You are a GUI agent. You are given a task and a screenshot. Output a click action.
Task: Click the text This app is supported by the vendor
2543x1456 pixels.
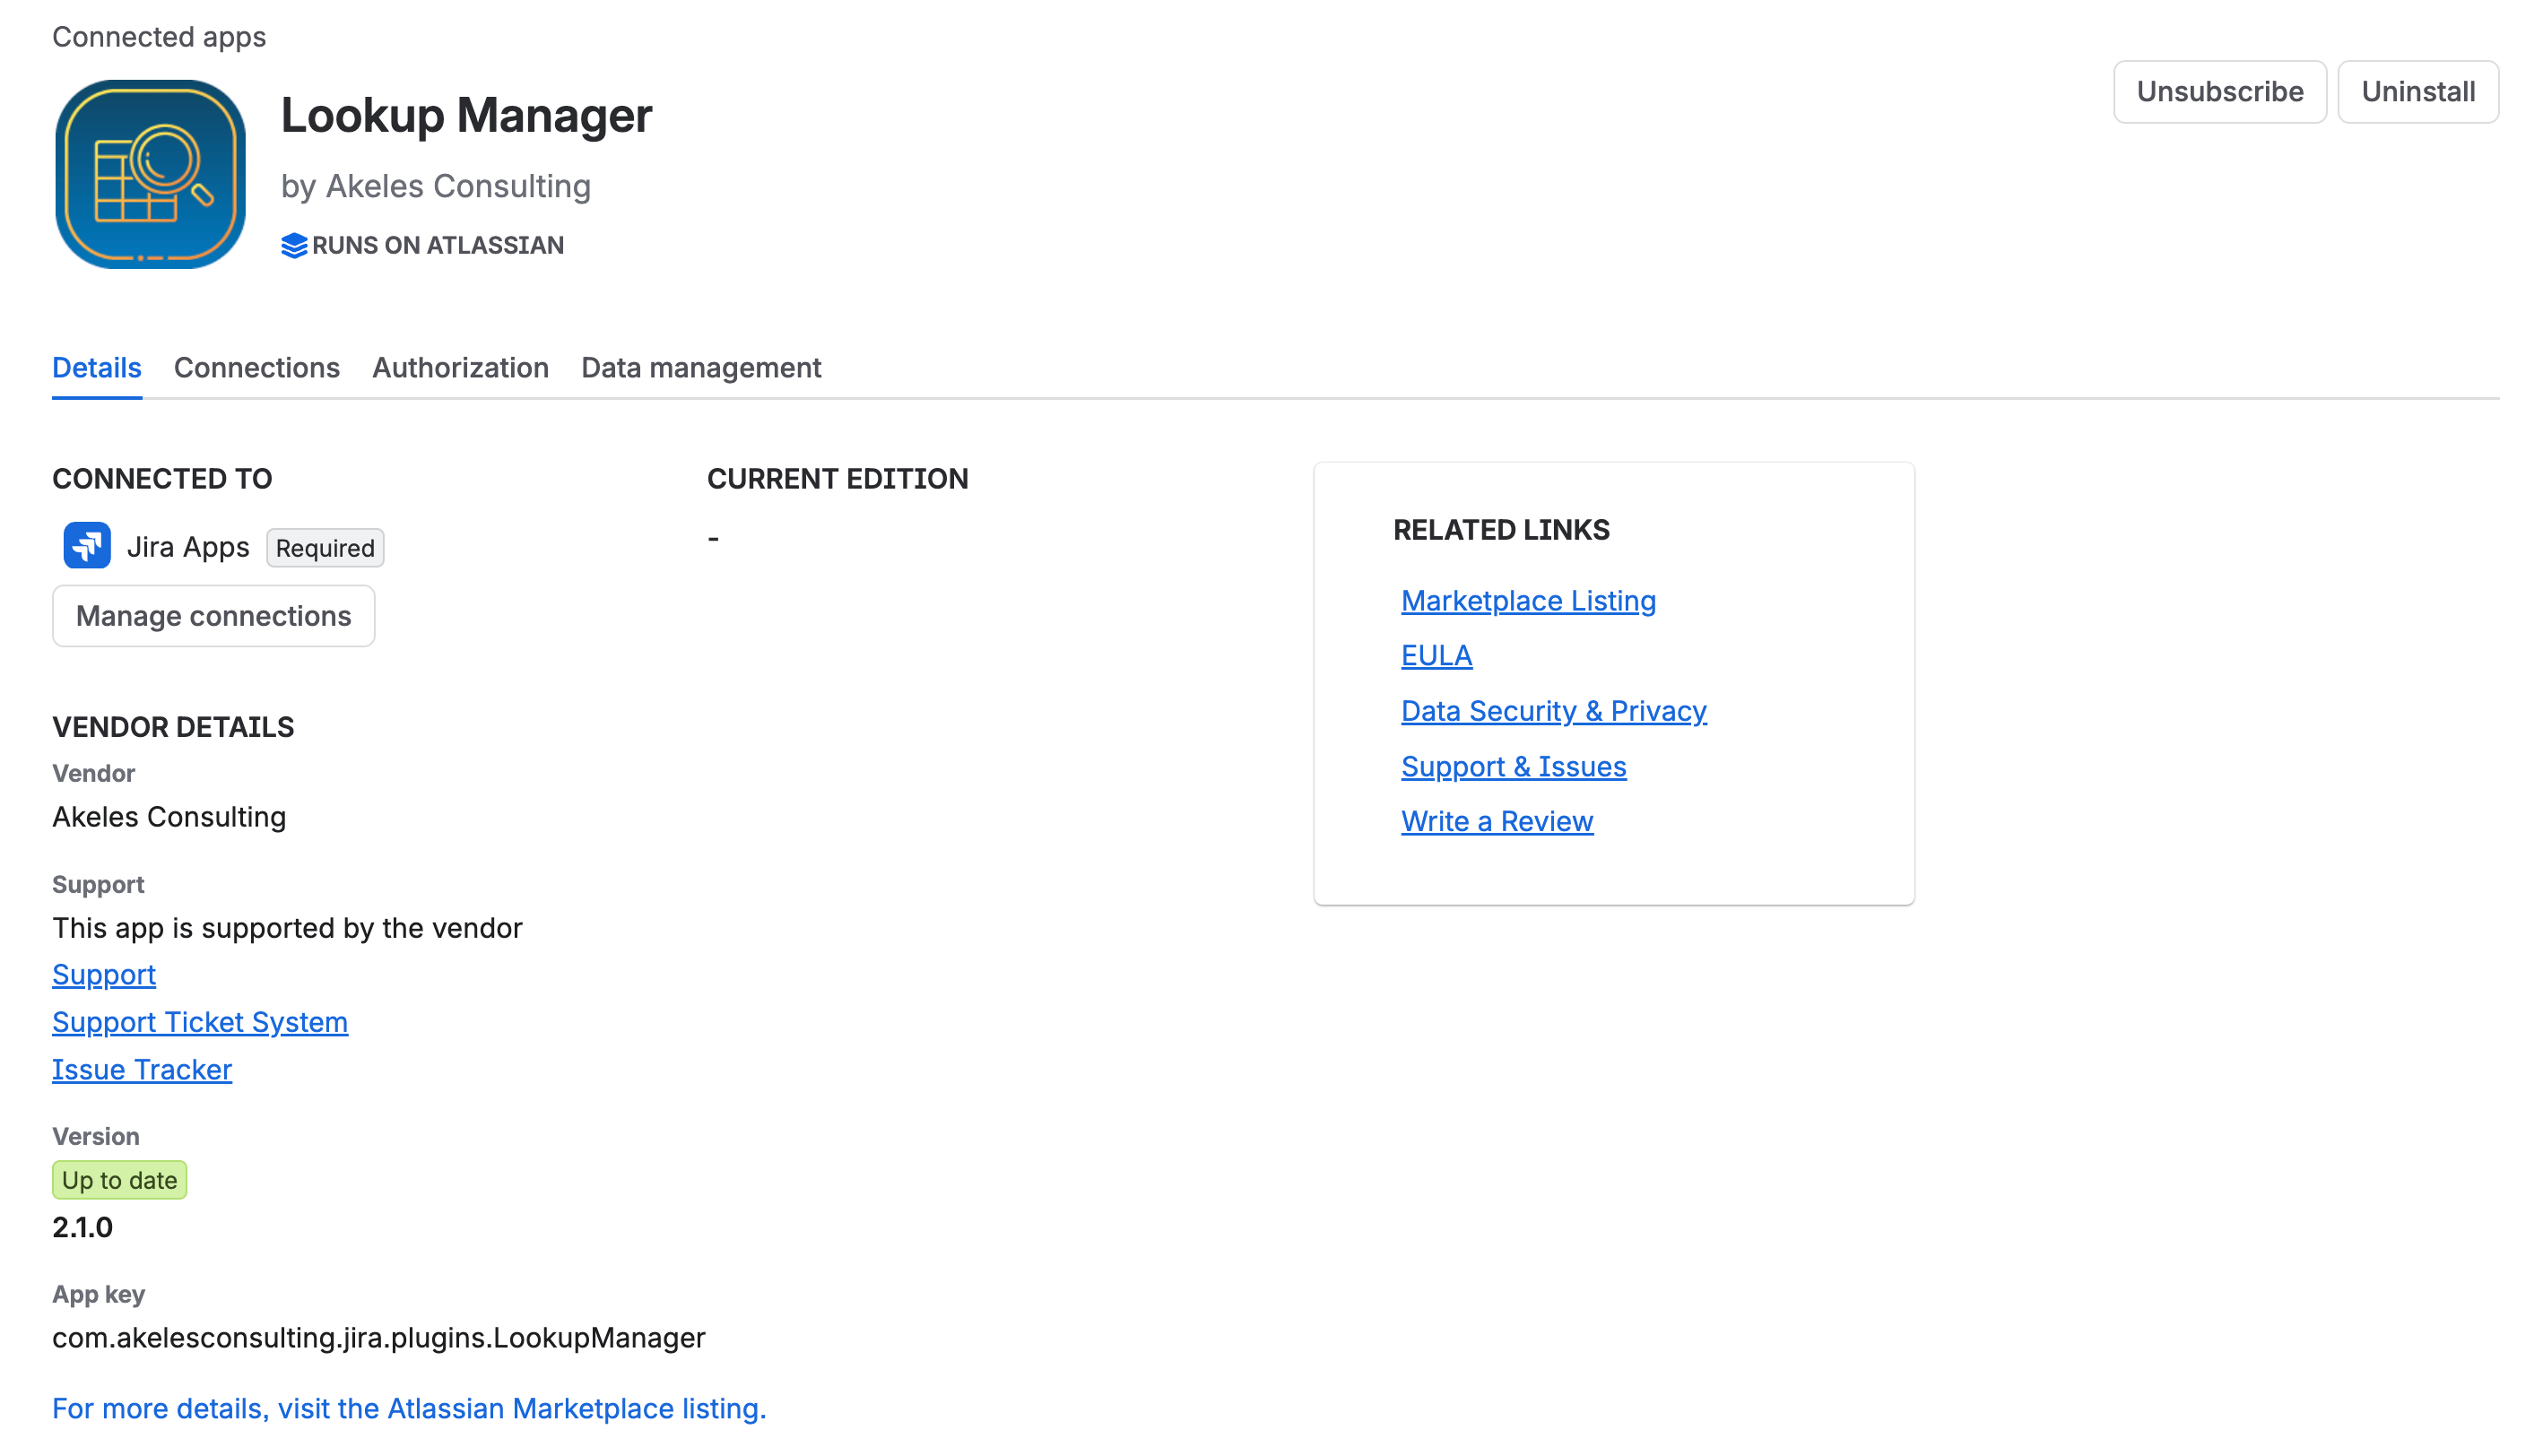click(x=287, y=928)
